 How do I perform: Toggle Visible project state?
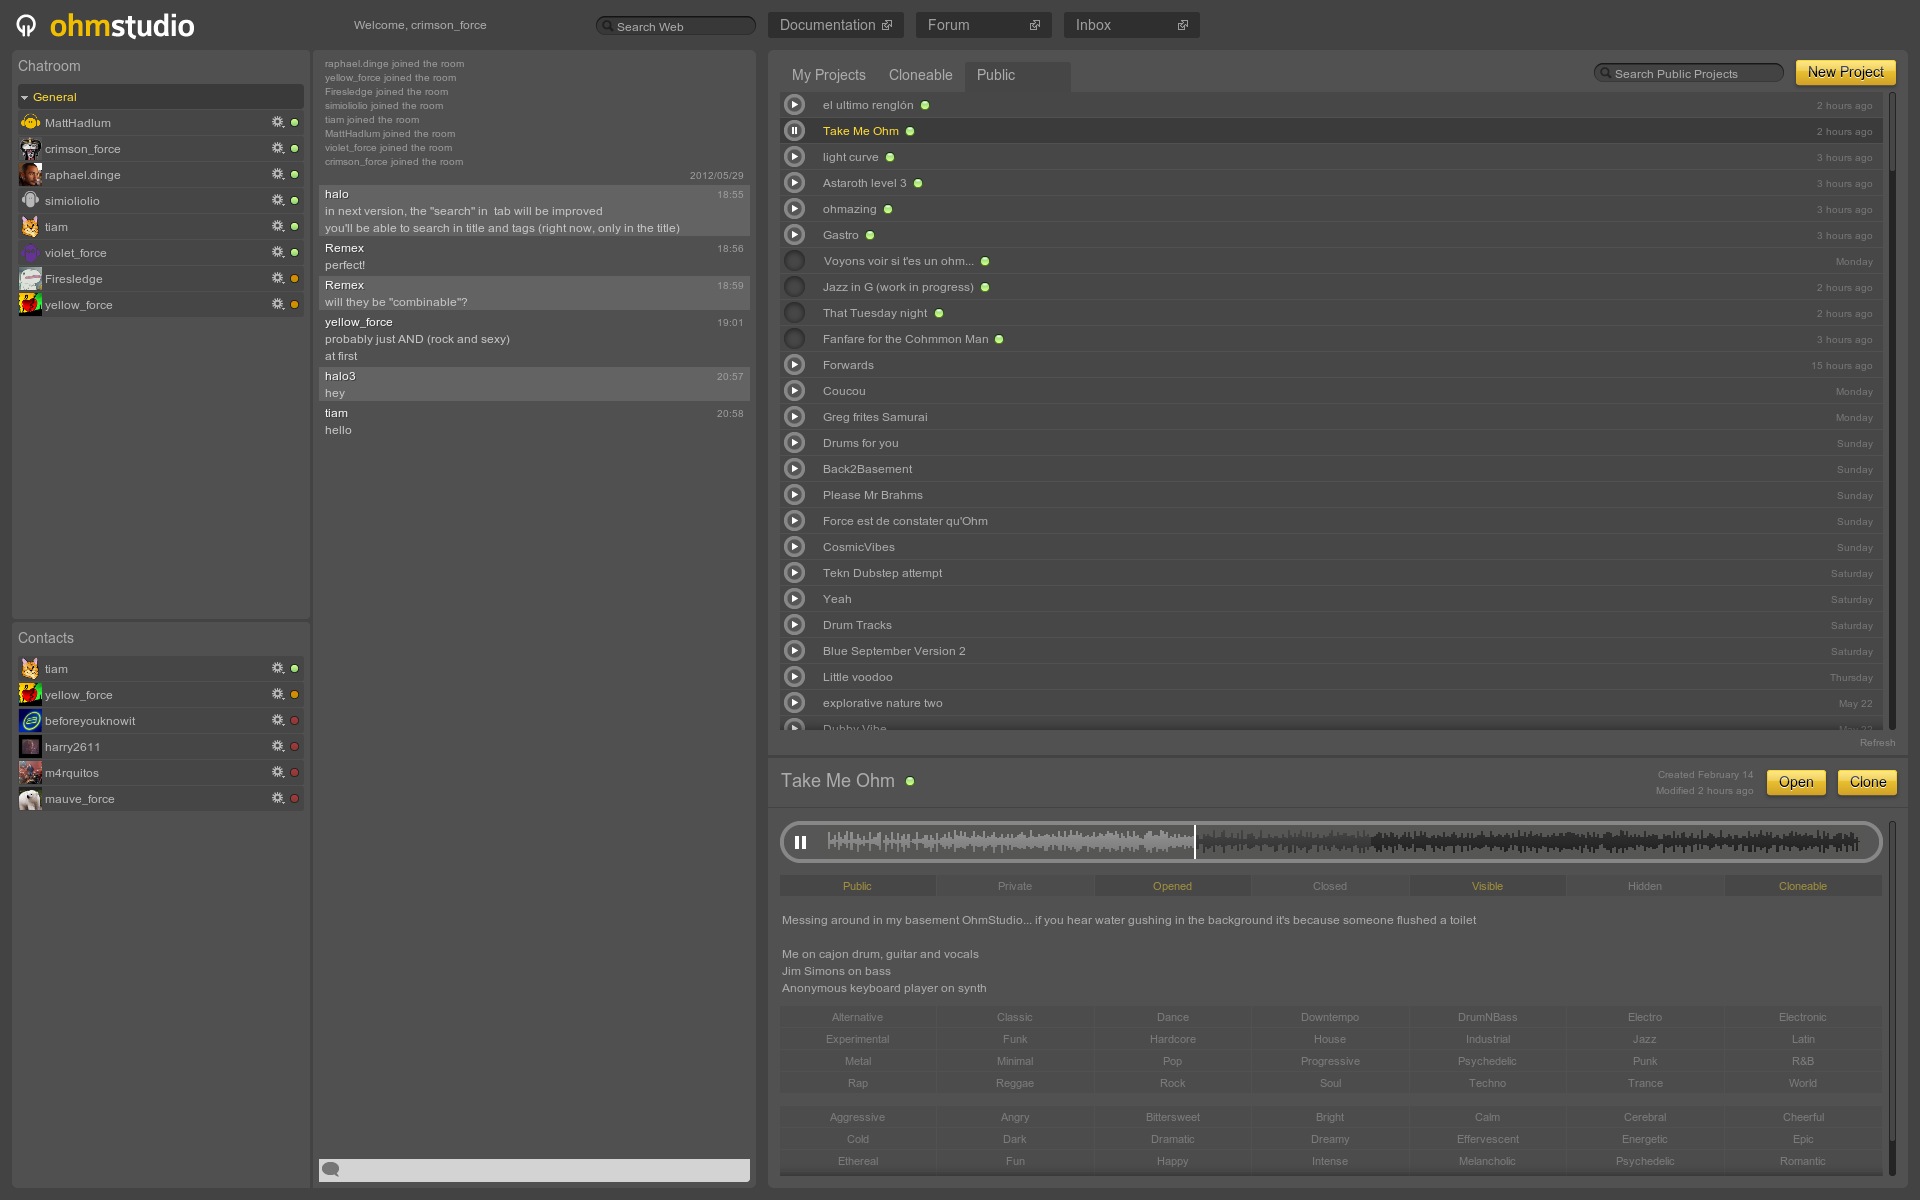pyautogui.click(x=1487, y=886)
